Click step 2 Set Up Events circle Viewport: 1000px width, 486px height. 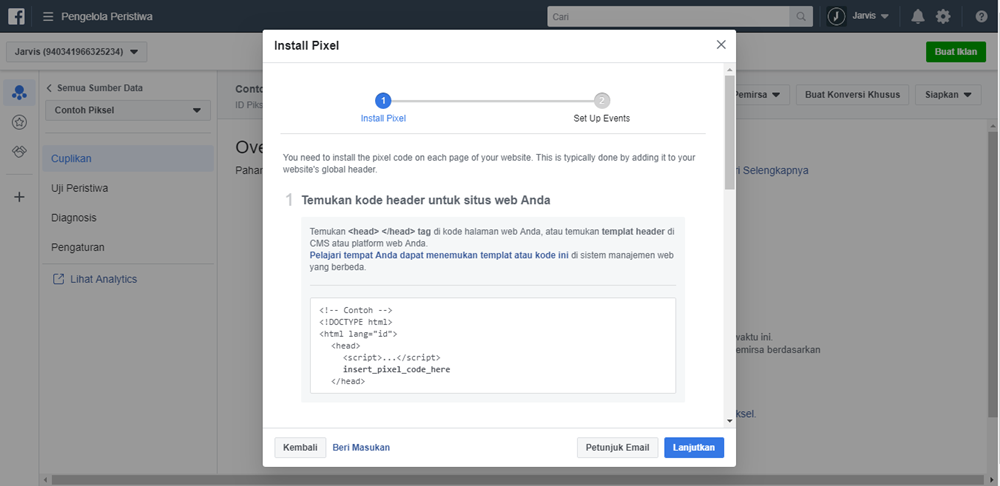(x=601, y=101)
